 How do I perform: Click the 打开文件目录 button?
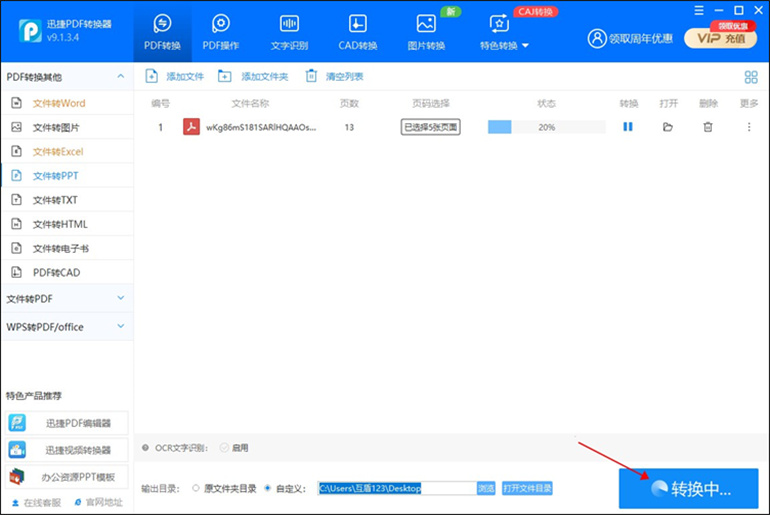527,488
